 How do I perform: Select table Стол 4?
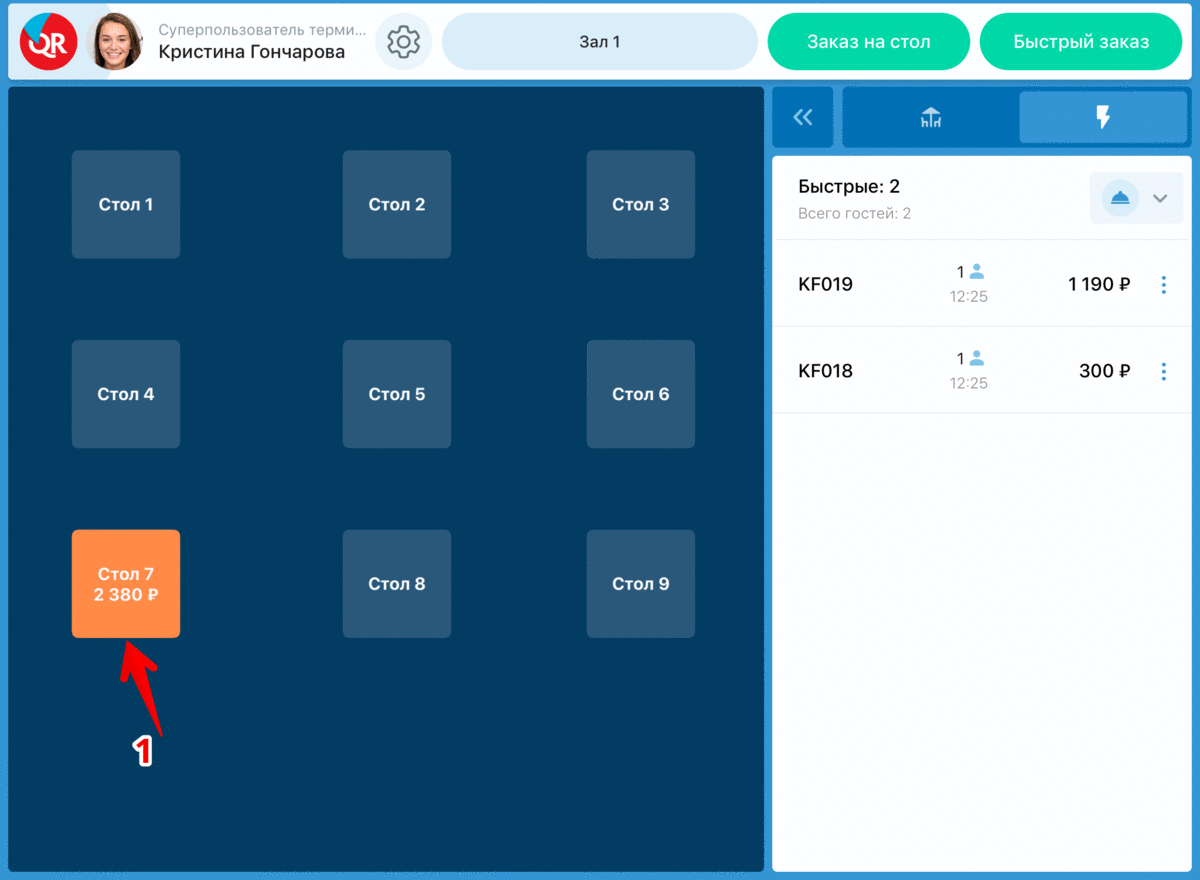pyautogui.click(x=126, y=394)
